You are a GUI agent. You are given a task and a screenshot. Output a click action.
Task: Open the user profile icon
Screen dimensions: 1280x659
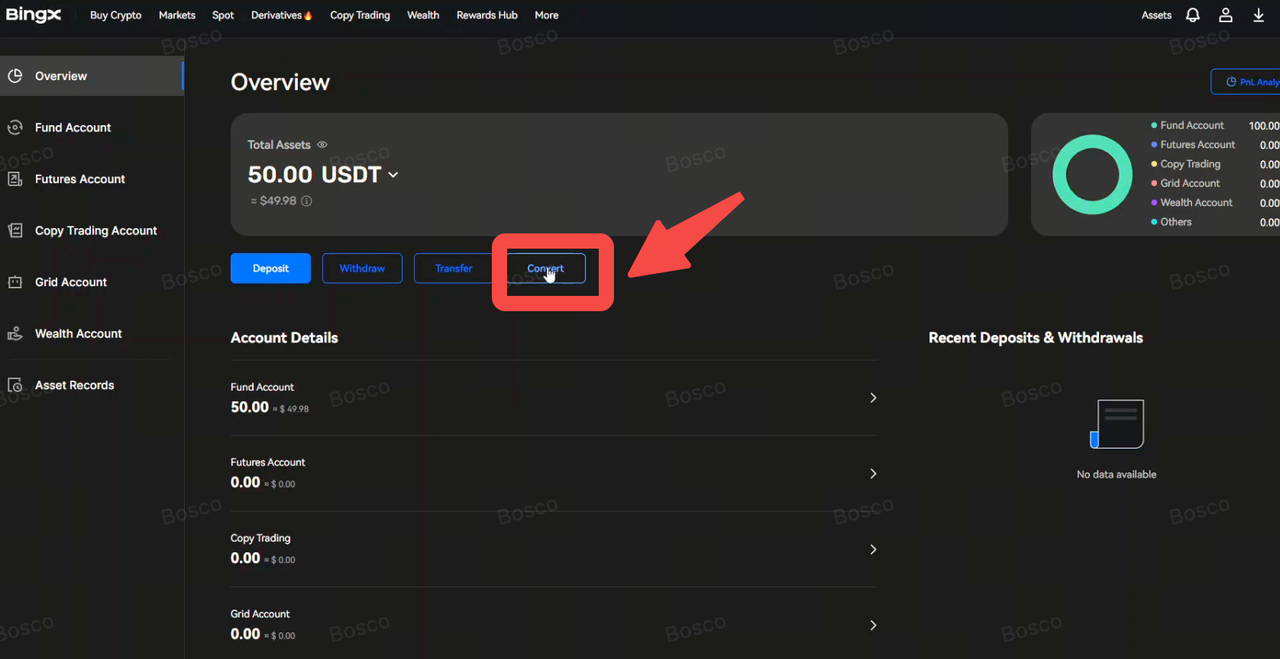click(1225, 15)
